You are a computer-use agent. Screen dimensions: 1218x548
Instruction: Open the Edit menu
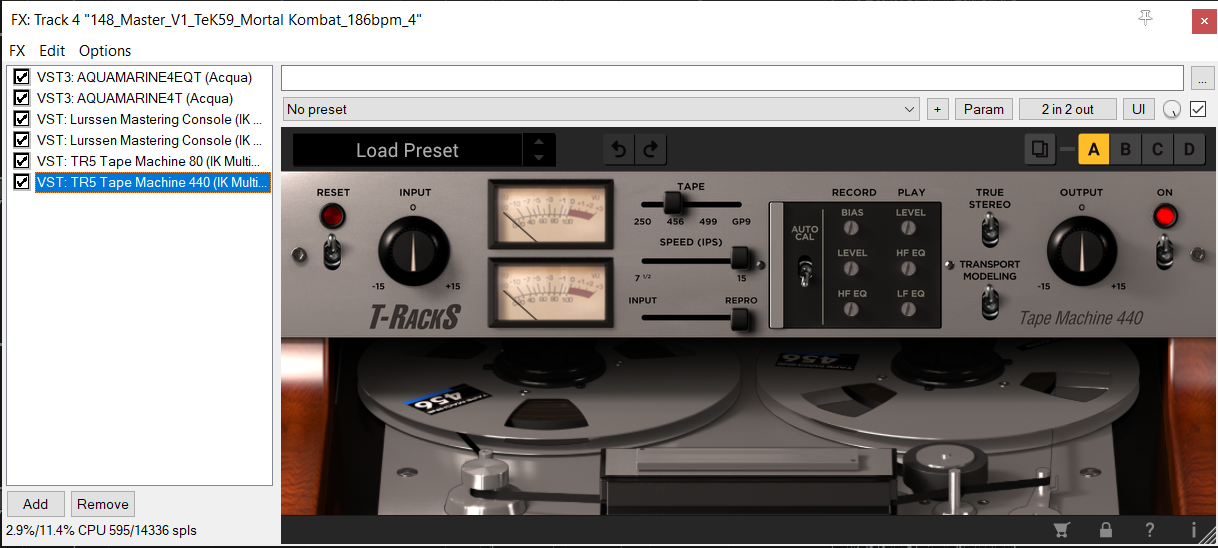point(52,51)
